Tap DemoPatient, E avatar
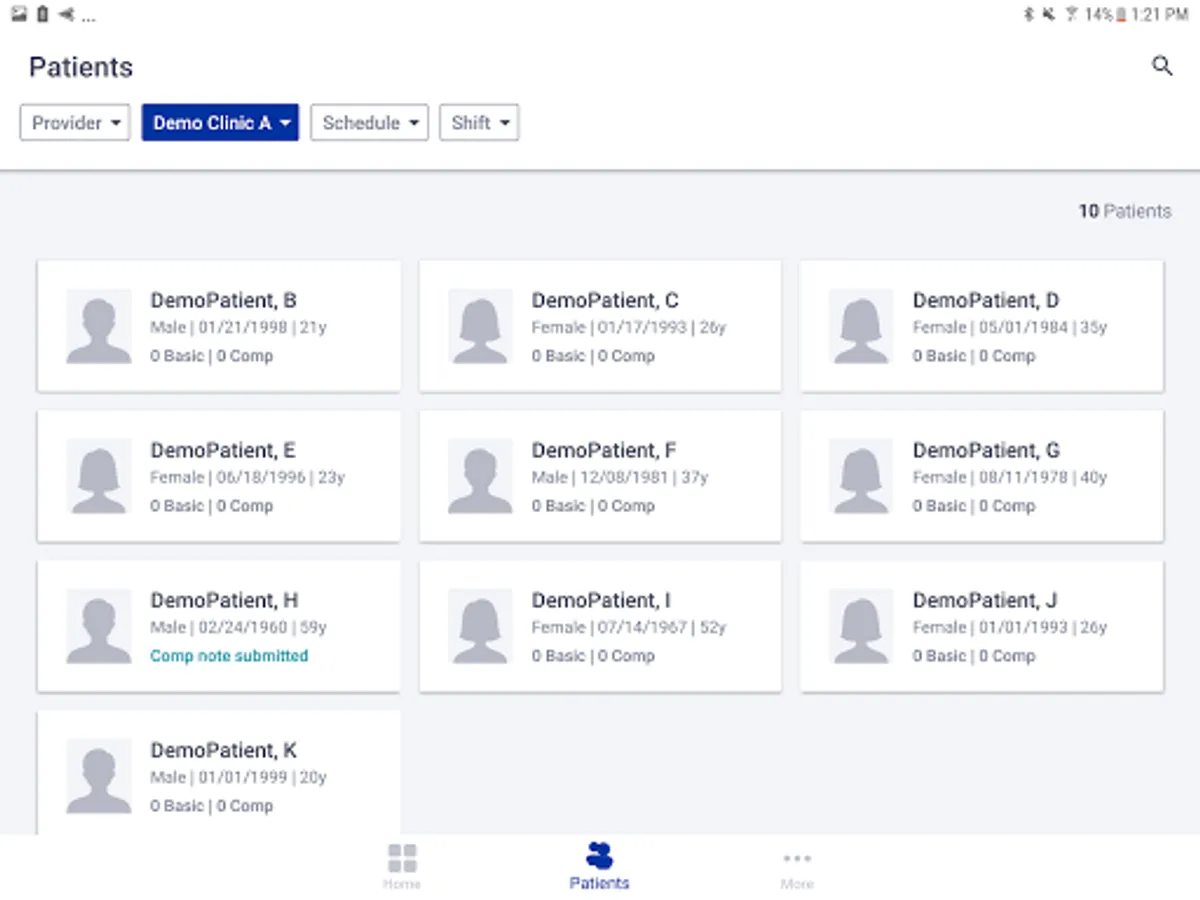The width and height of the screenshot is (1200, 900). 99,476
